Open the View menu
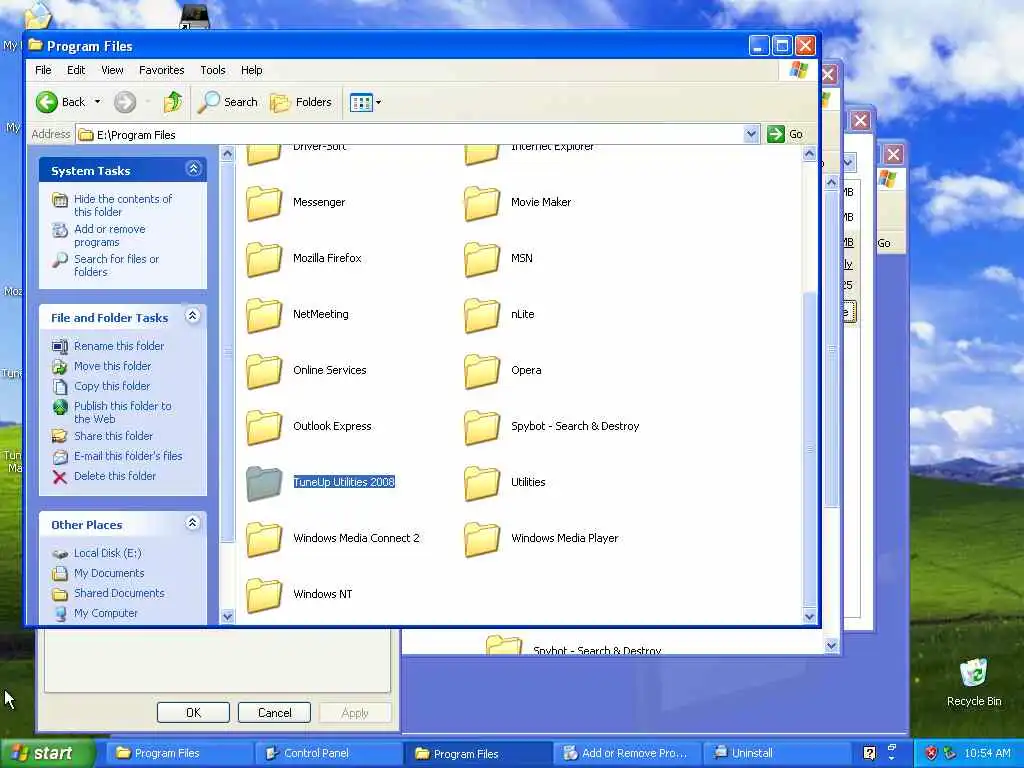1024x768 pixels. [x=112, y=70]
